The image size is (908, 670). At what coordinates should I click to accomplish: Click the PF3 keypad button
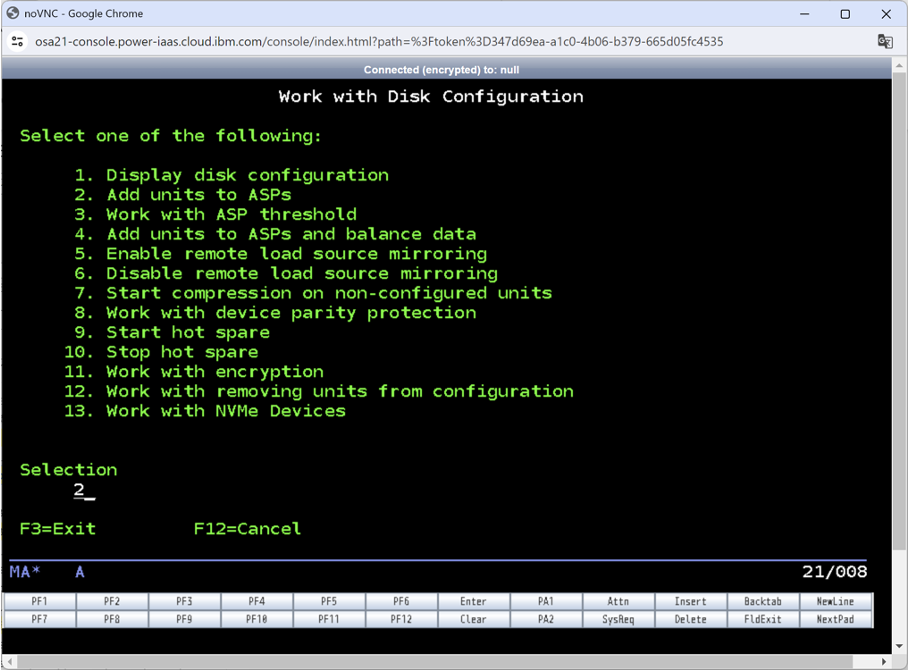click(184, 601)
